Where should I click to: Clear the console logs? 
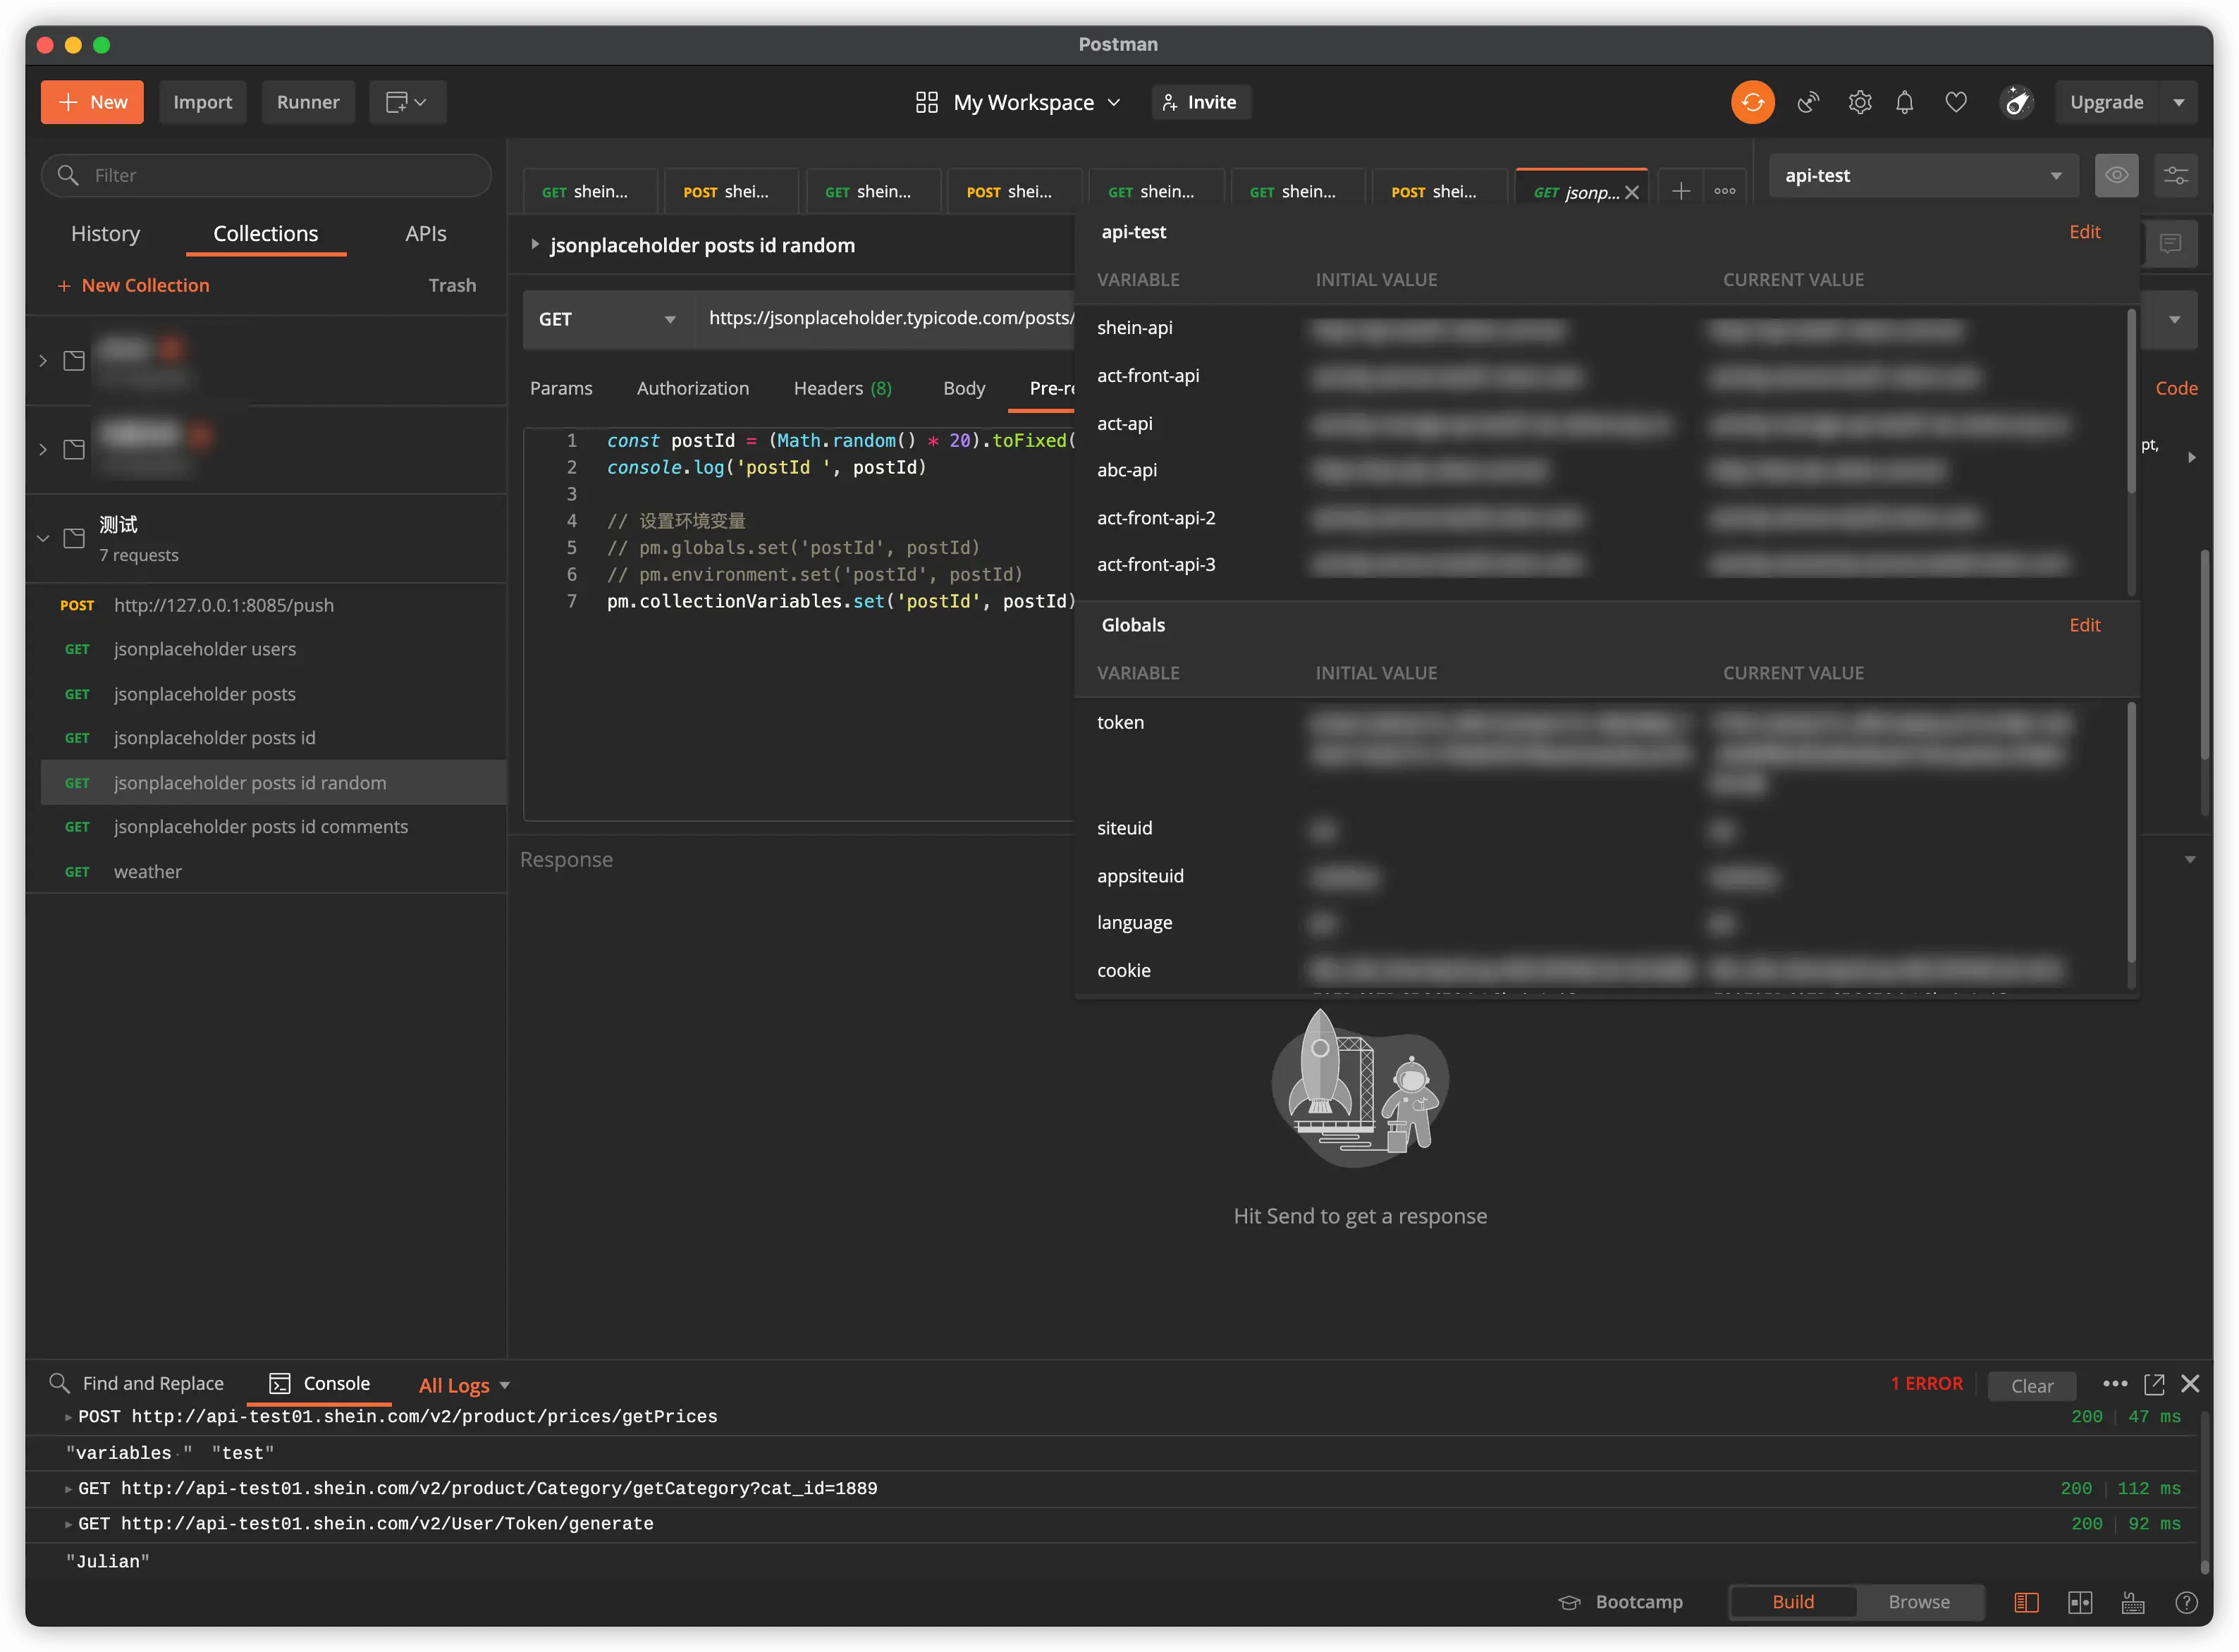click(x=2031, y=1386)
